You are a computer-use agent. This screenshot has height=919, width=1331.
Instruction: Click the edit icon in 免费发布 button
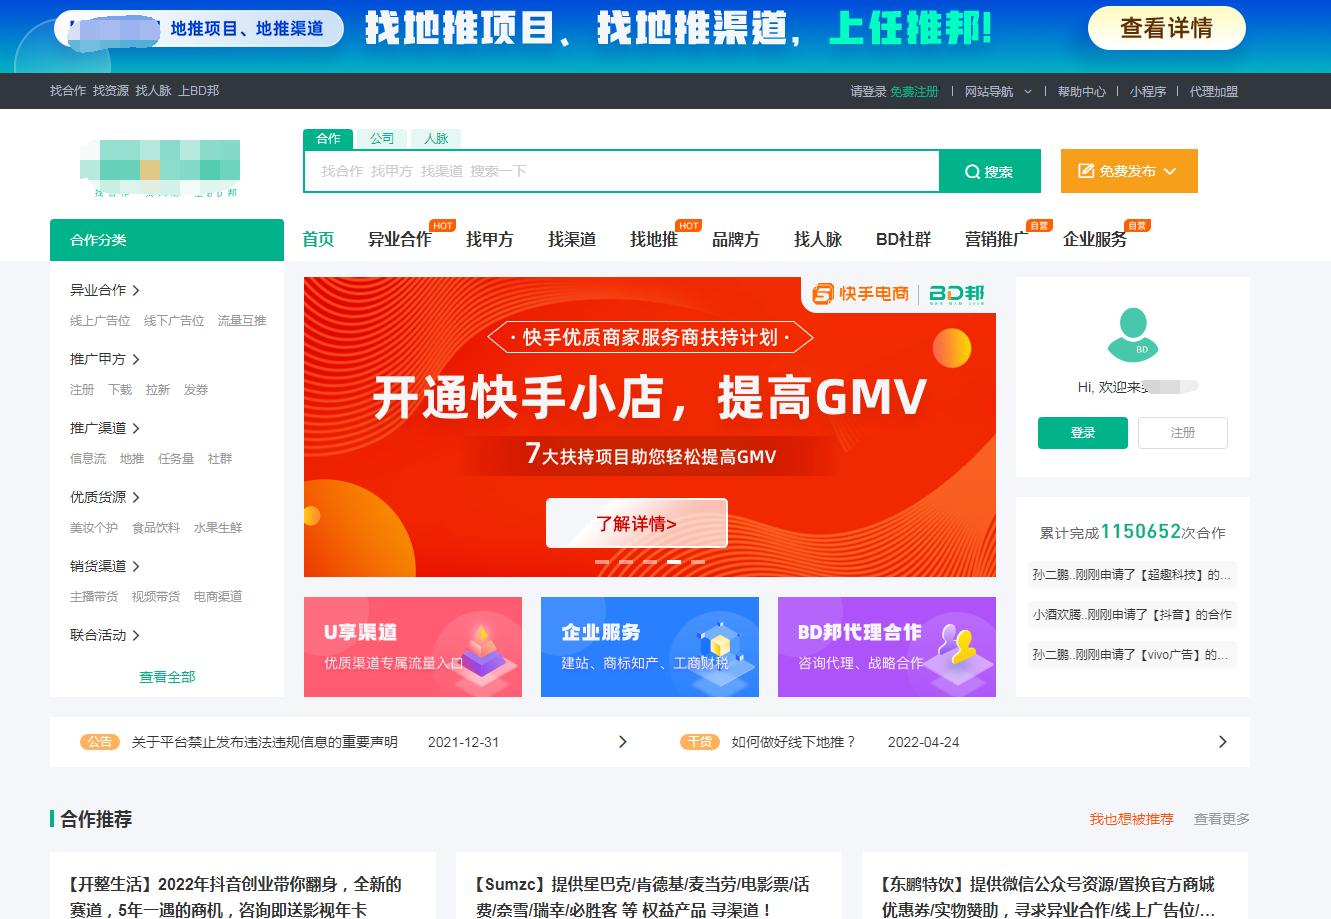coord(1086,171)
